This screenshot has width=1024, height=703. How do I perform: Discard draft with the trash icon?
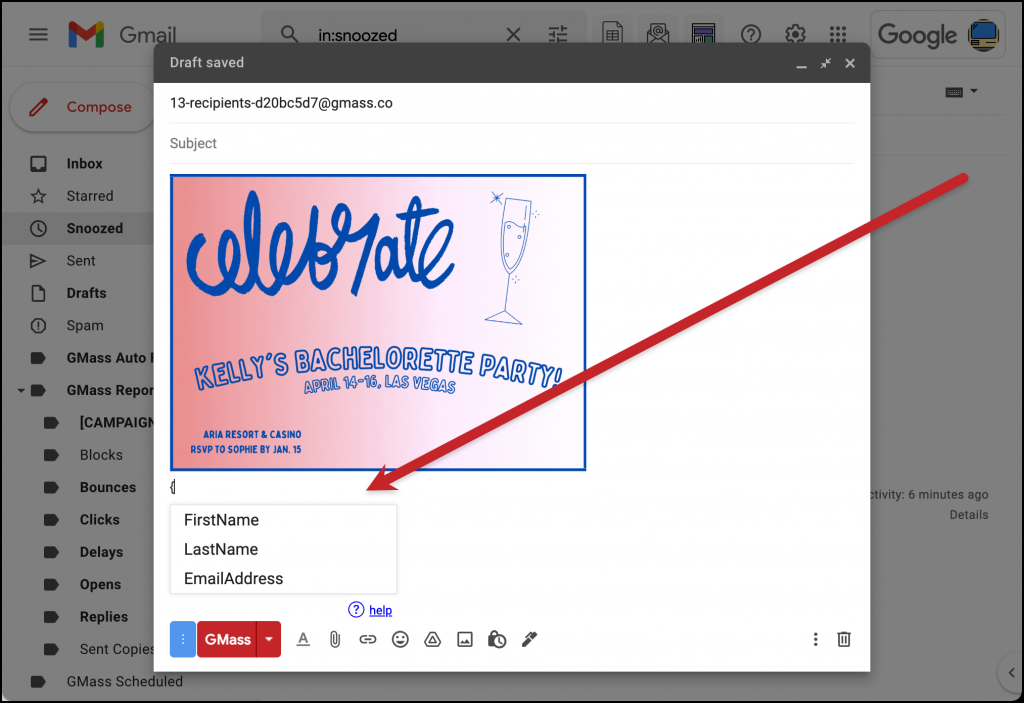click(844, 639)
